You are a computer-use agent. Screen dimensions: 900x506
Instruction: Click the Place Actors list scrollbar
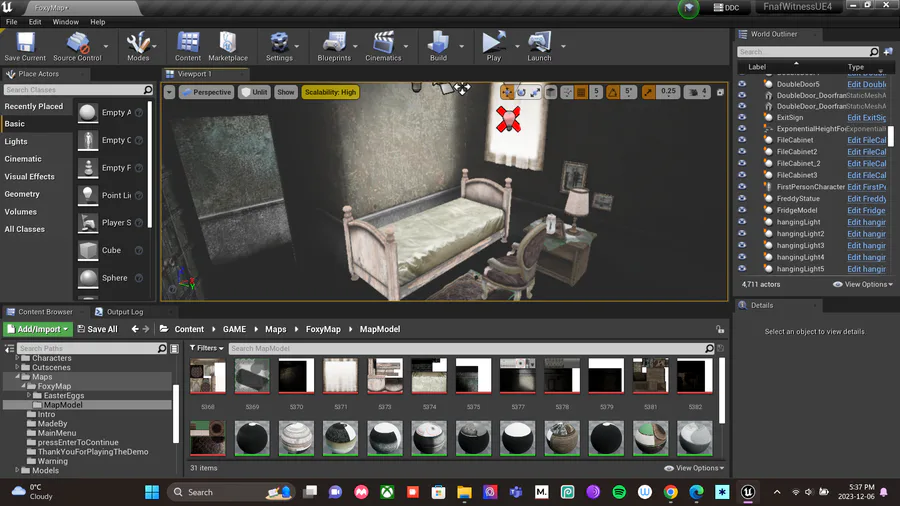click(x=150, y=164)
